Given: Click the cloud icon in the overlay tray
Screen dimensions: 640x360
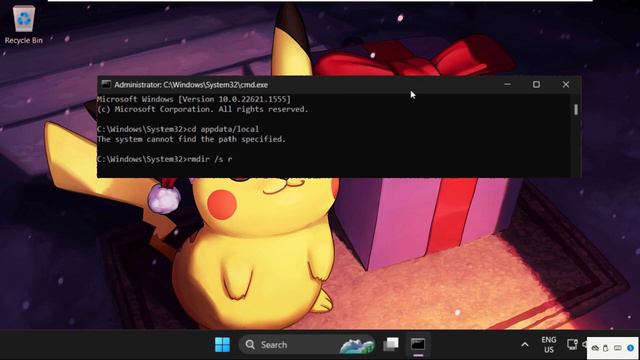Looking at the screenshot, I should pos(596,348).
